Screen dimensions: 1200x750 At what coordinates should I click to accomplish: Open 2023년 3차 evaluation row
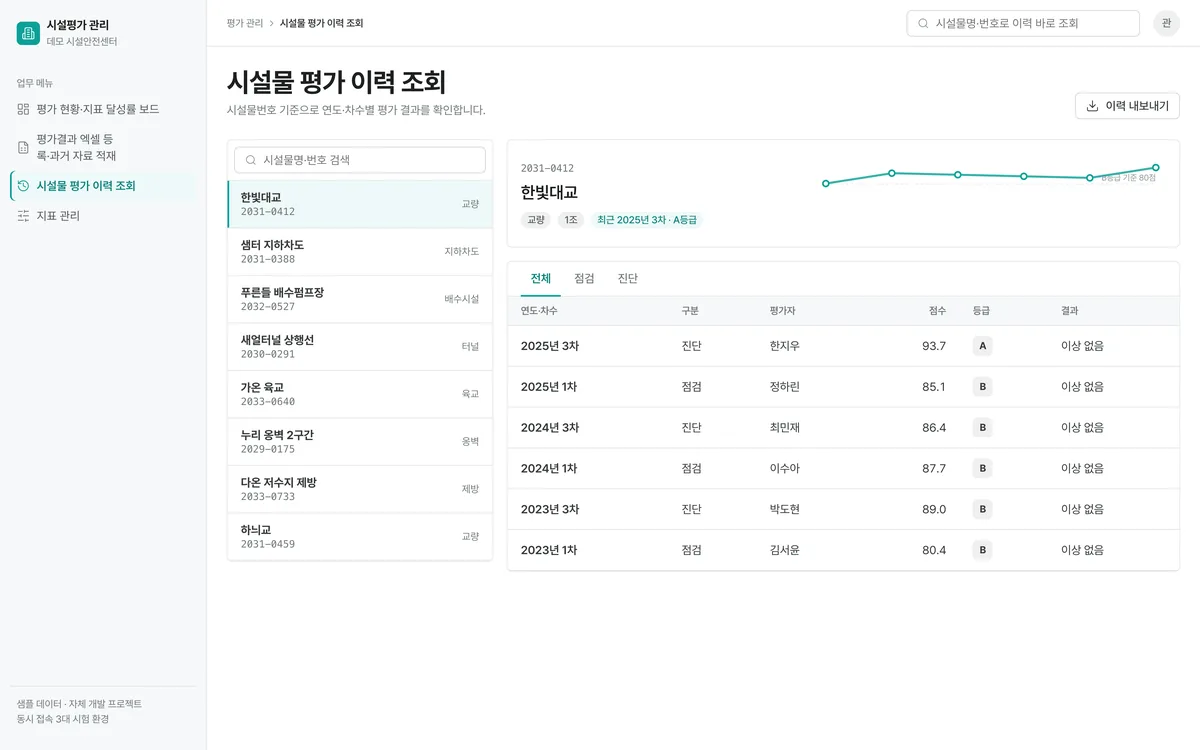843,509
